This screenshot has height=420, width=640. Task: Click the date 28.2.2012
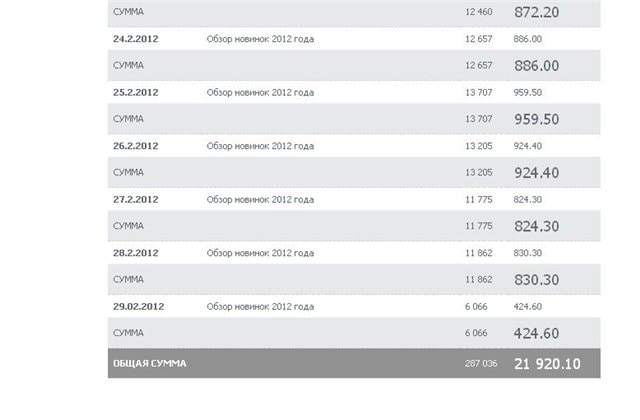click(x=136, y=254)
